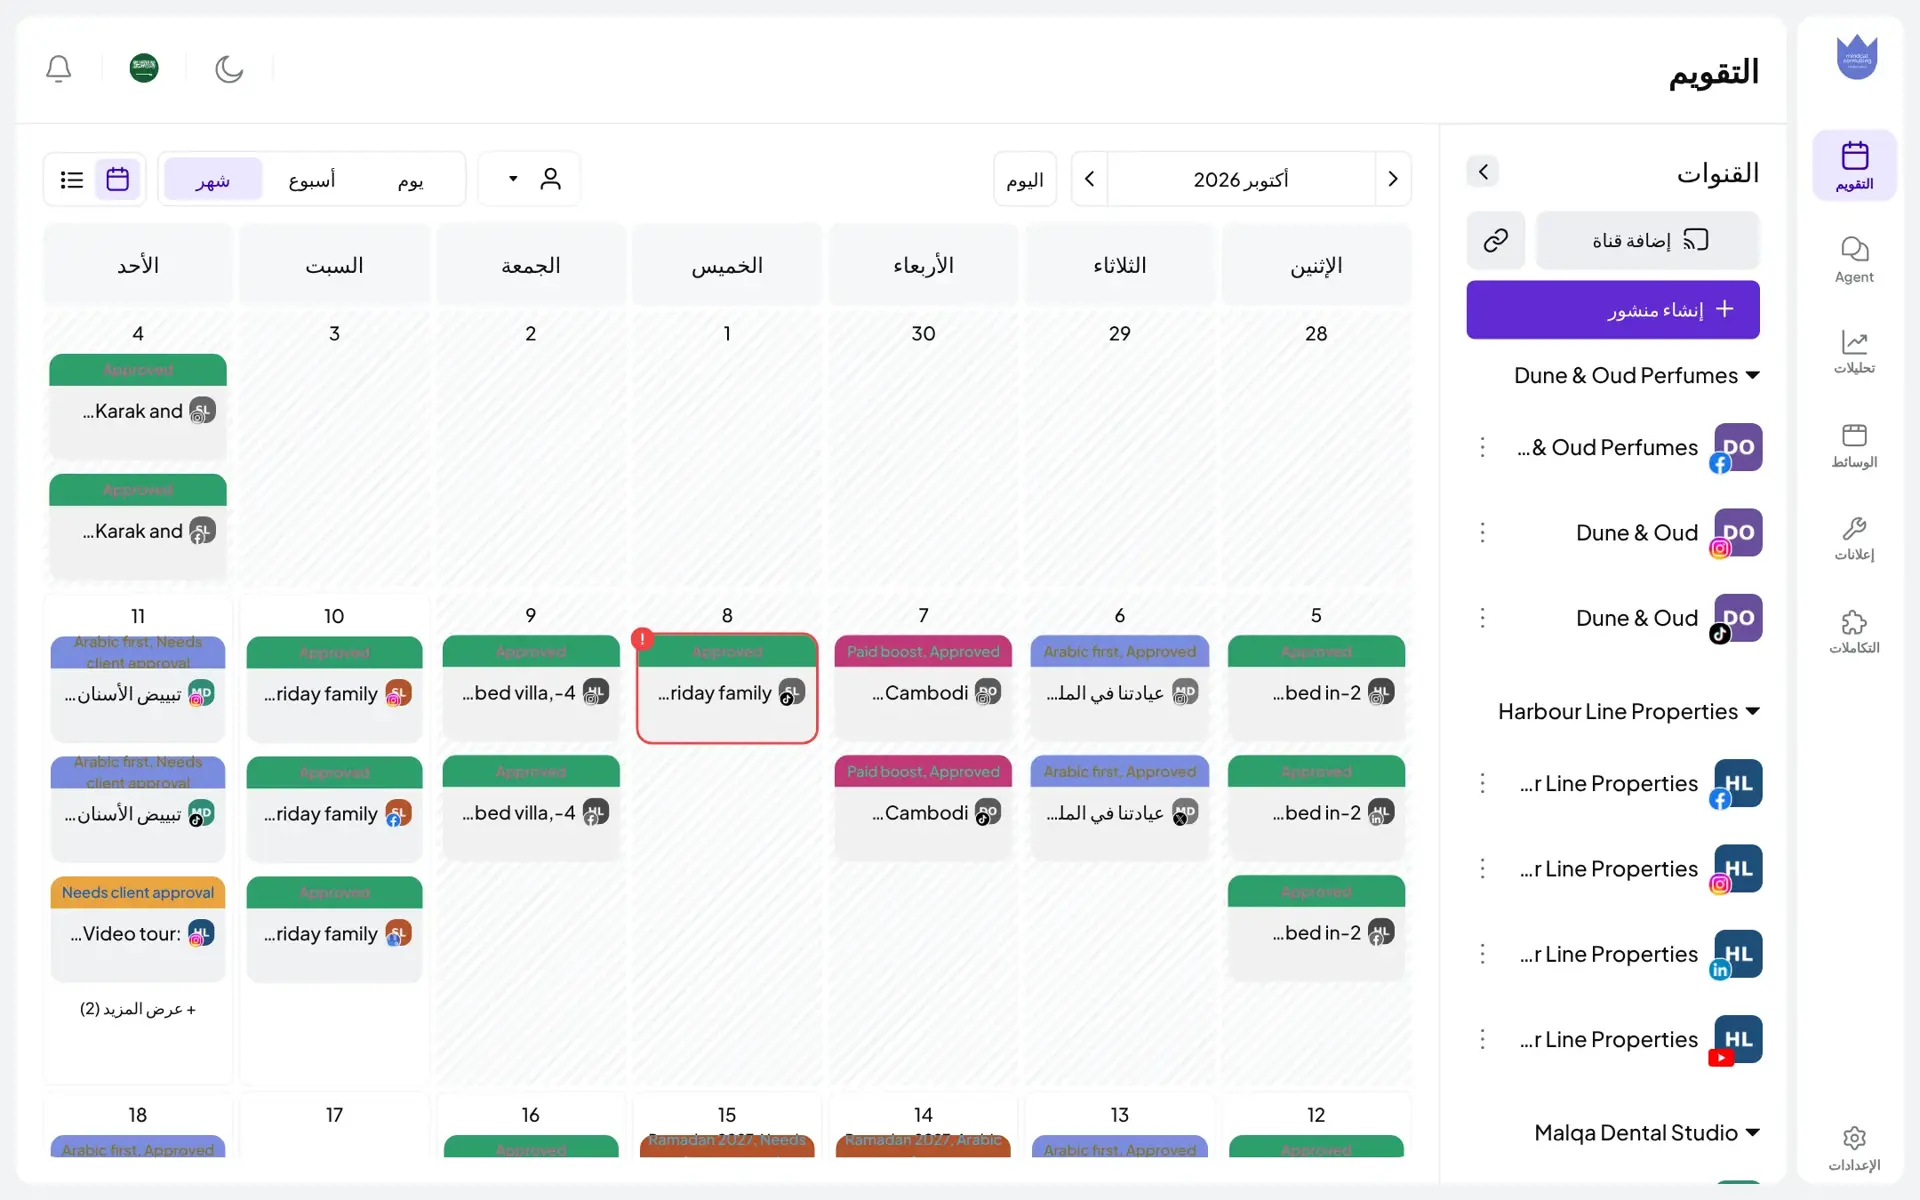The height and width of the screenshot is (1200, 1920).
Task: Open the user filter dropdown
Action: pyautogui.click(x=529, y=179)
